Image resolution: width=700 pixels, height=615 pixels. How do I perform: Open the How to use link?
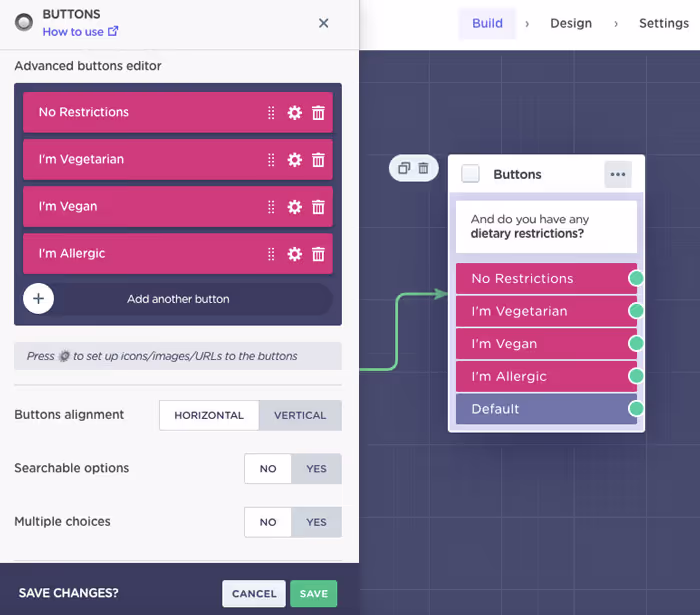[x=80, y=32]
